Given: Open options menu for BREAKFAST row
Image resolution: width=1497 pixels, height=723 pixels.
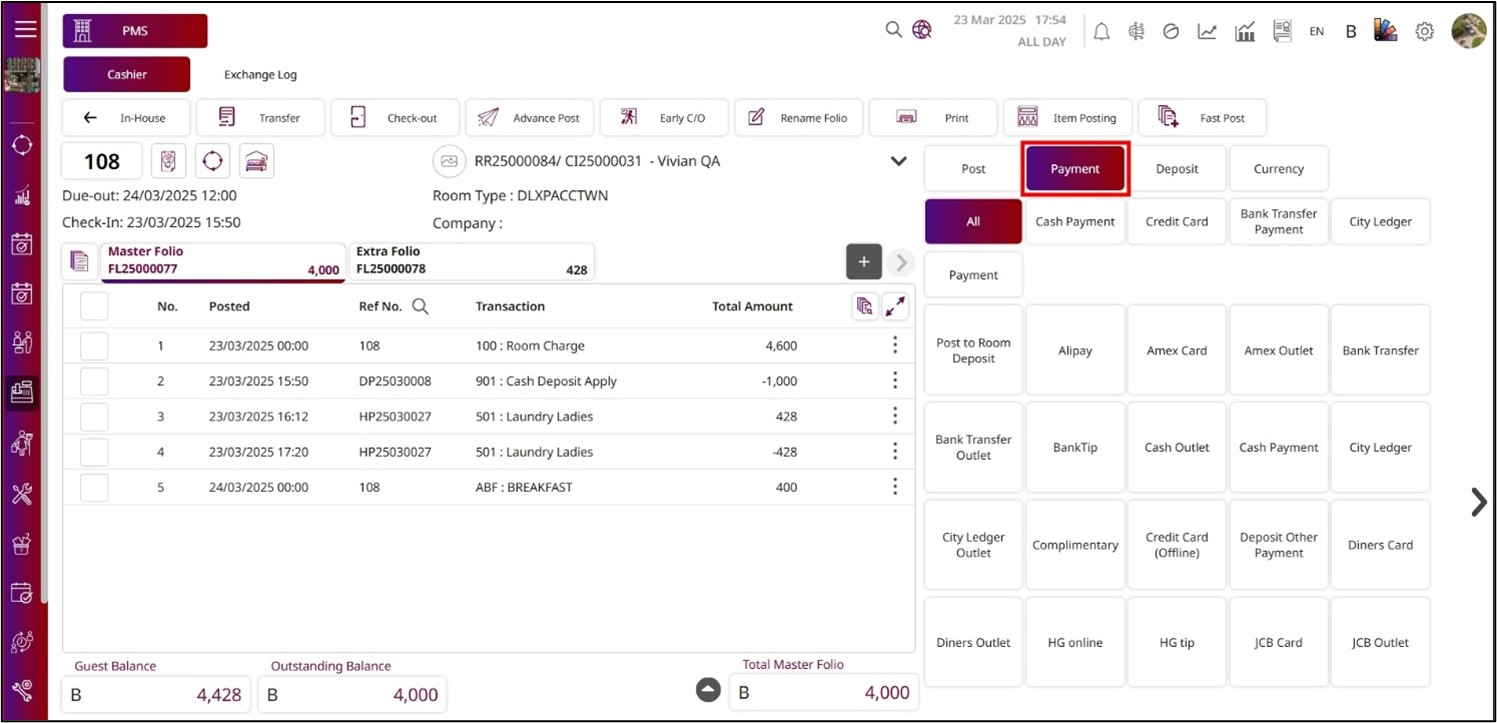Looking at the screenshot, I should [x=894, y=487].
